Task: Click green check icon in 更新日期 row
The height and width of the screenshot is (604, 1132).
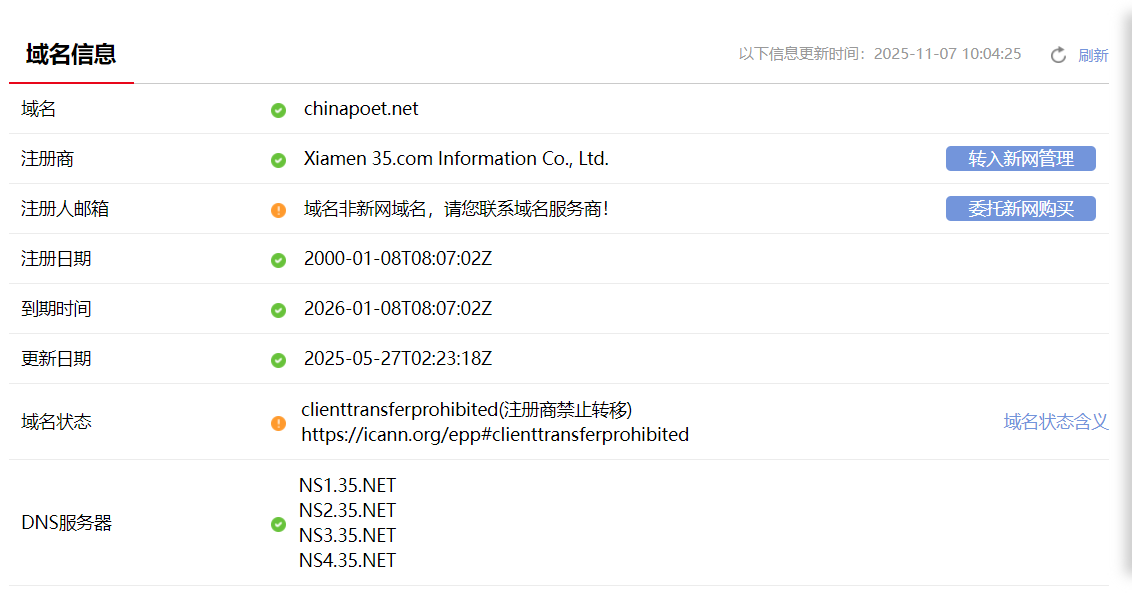Action: click(279, 360)
